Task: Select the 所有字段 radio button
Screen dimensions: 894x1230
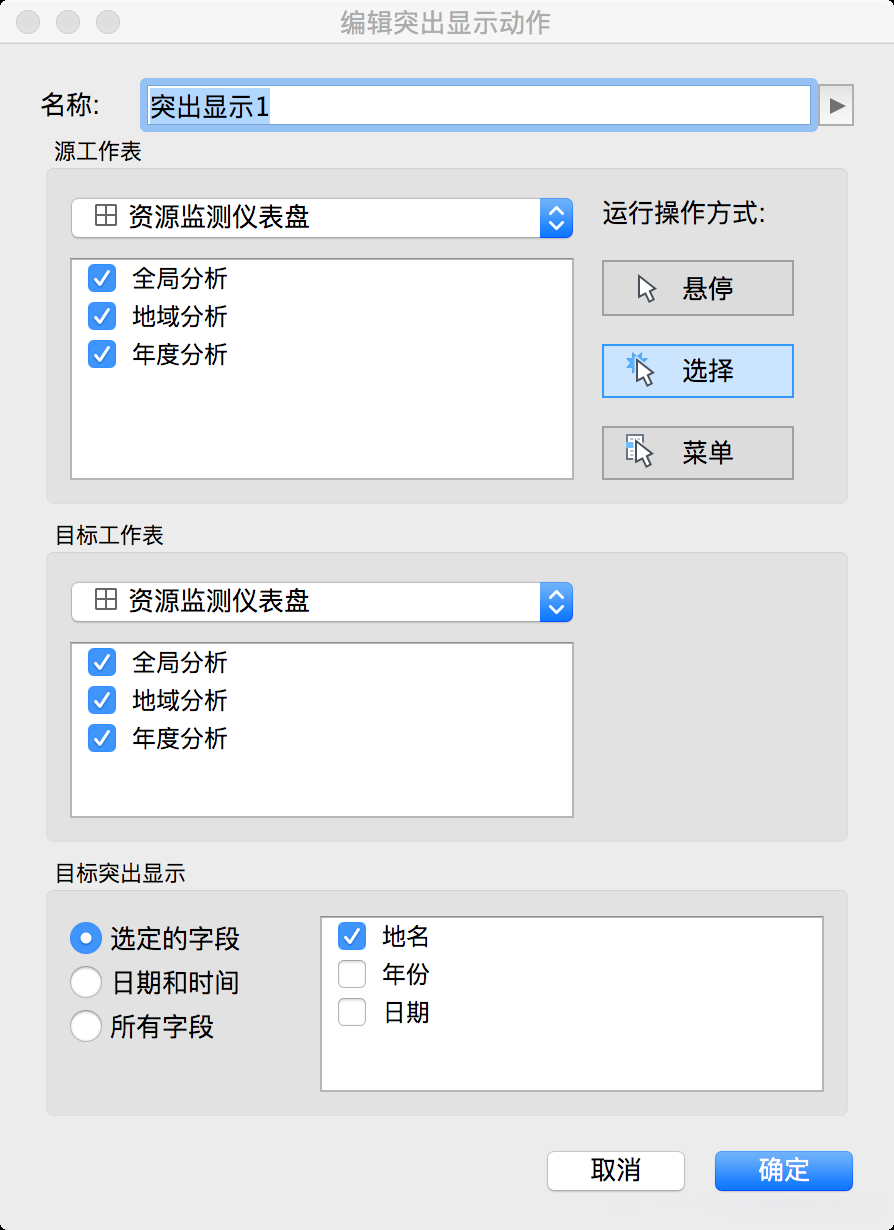Action: click(x=86, y=1026)
